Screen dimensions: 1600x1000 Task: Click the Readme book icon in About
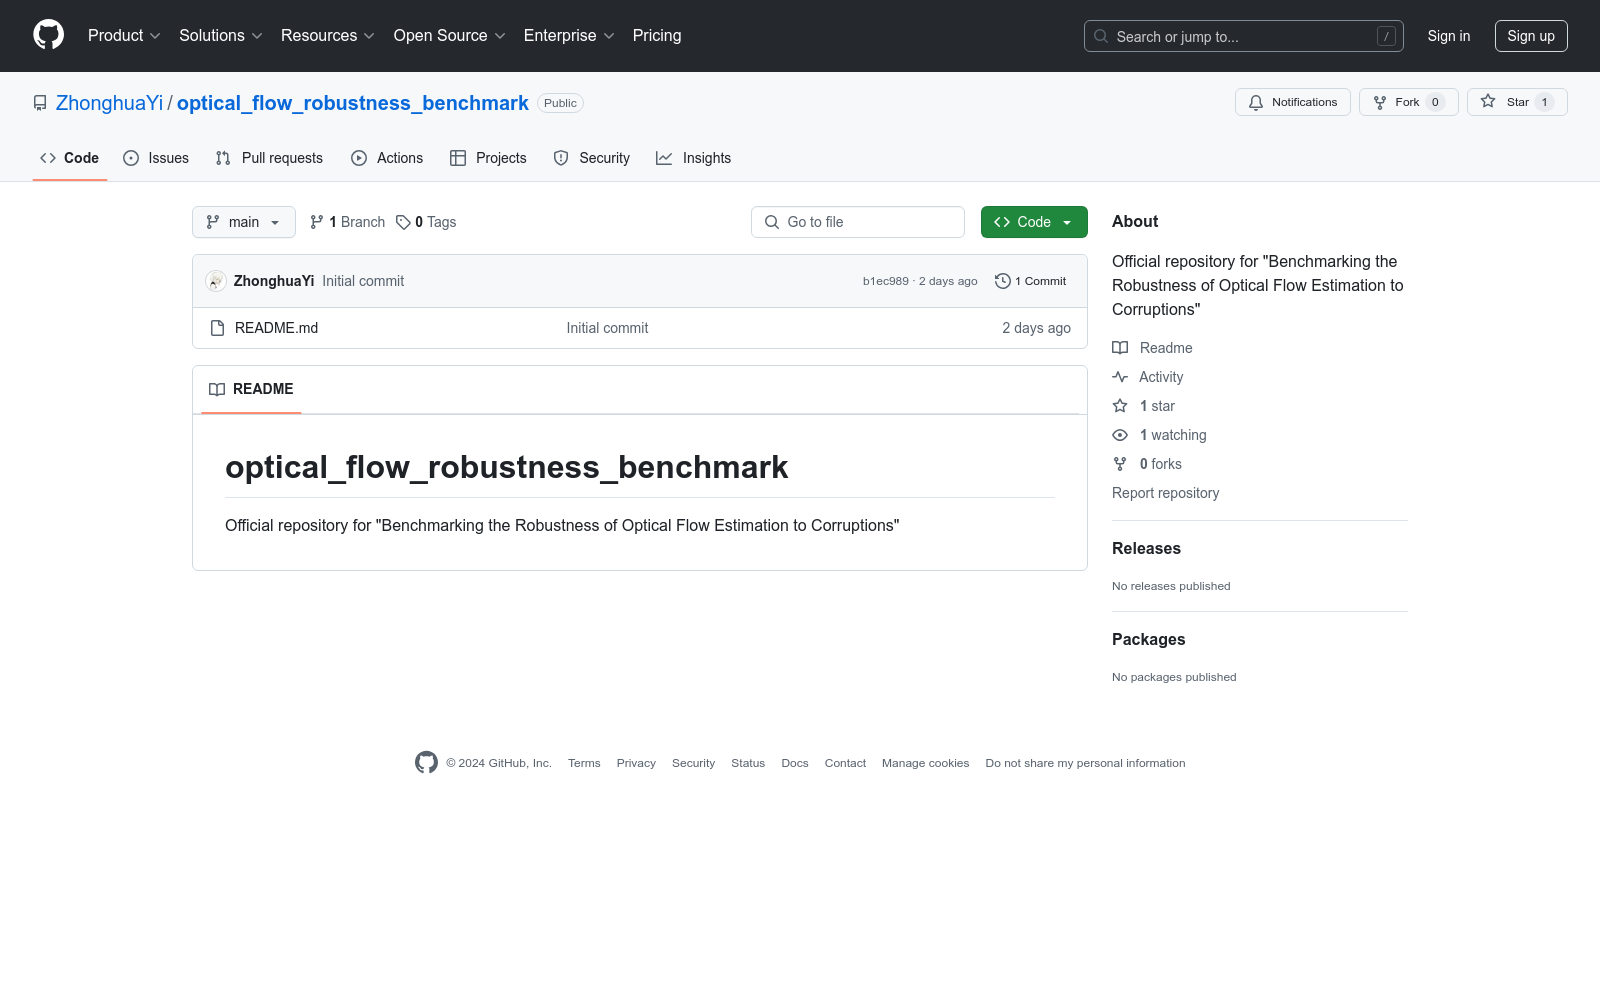click(1120, 348)
